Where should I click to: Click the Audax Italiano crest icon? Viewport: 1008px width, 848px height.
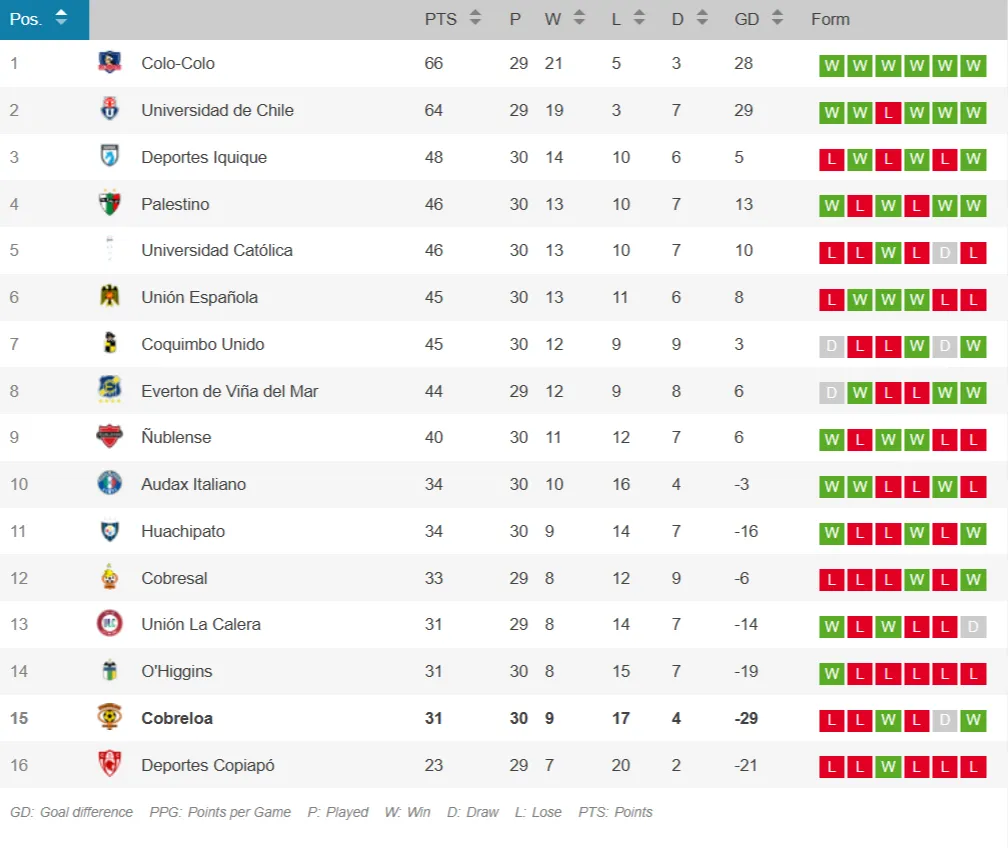click(110, 484)
